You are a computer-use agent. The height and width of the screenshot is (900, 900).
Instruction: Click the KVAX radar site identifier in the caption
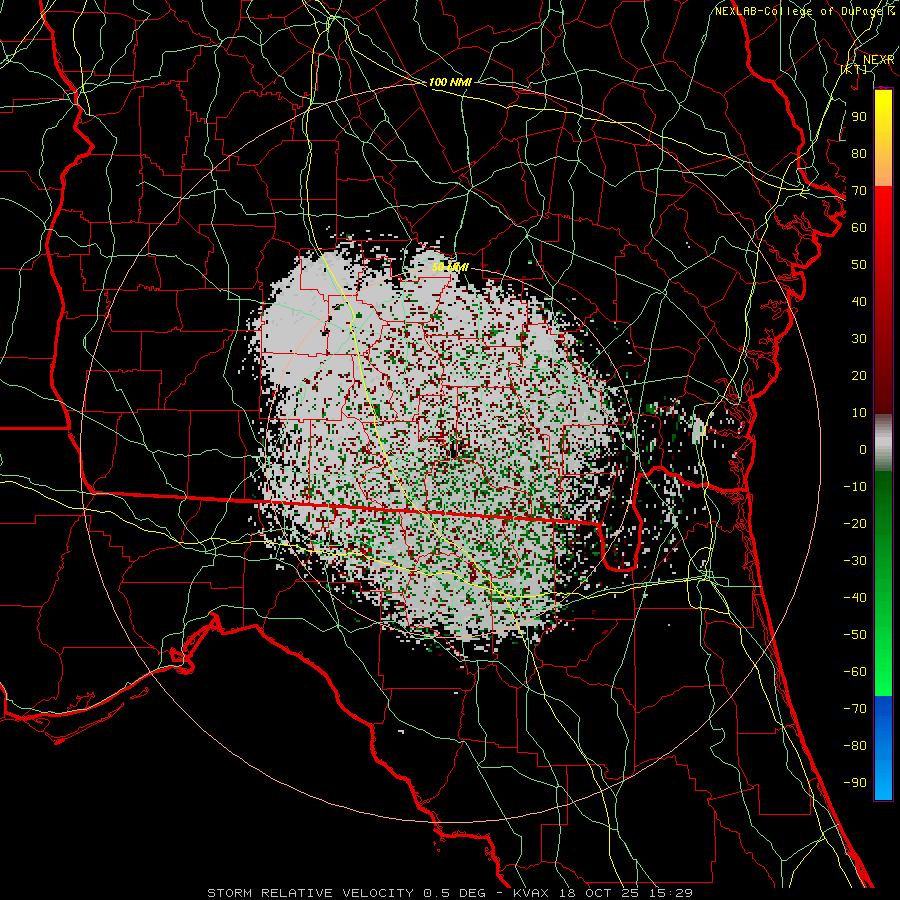[530, 893]
